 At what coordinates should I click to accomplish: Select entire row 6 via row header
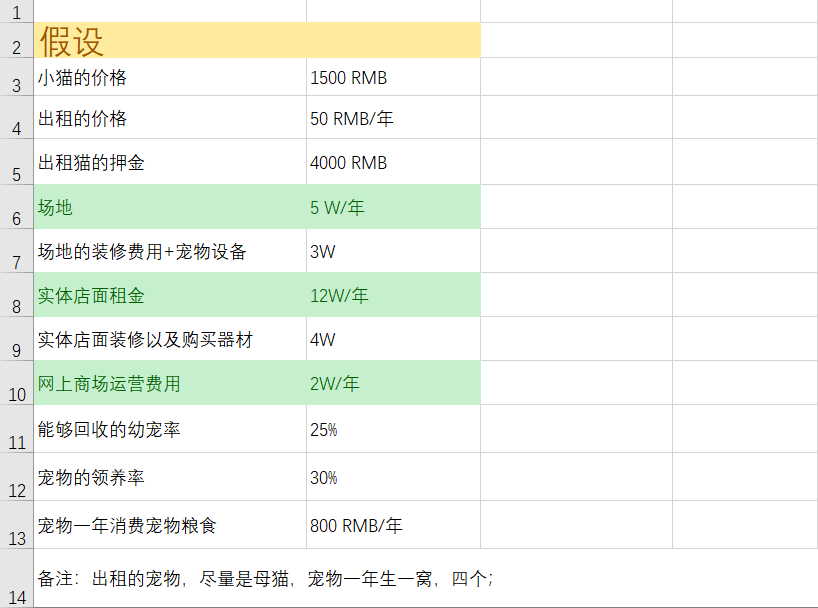click(16, 217)
